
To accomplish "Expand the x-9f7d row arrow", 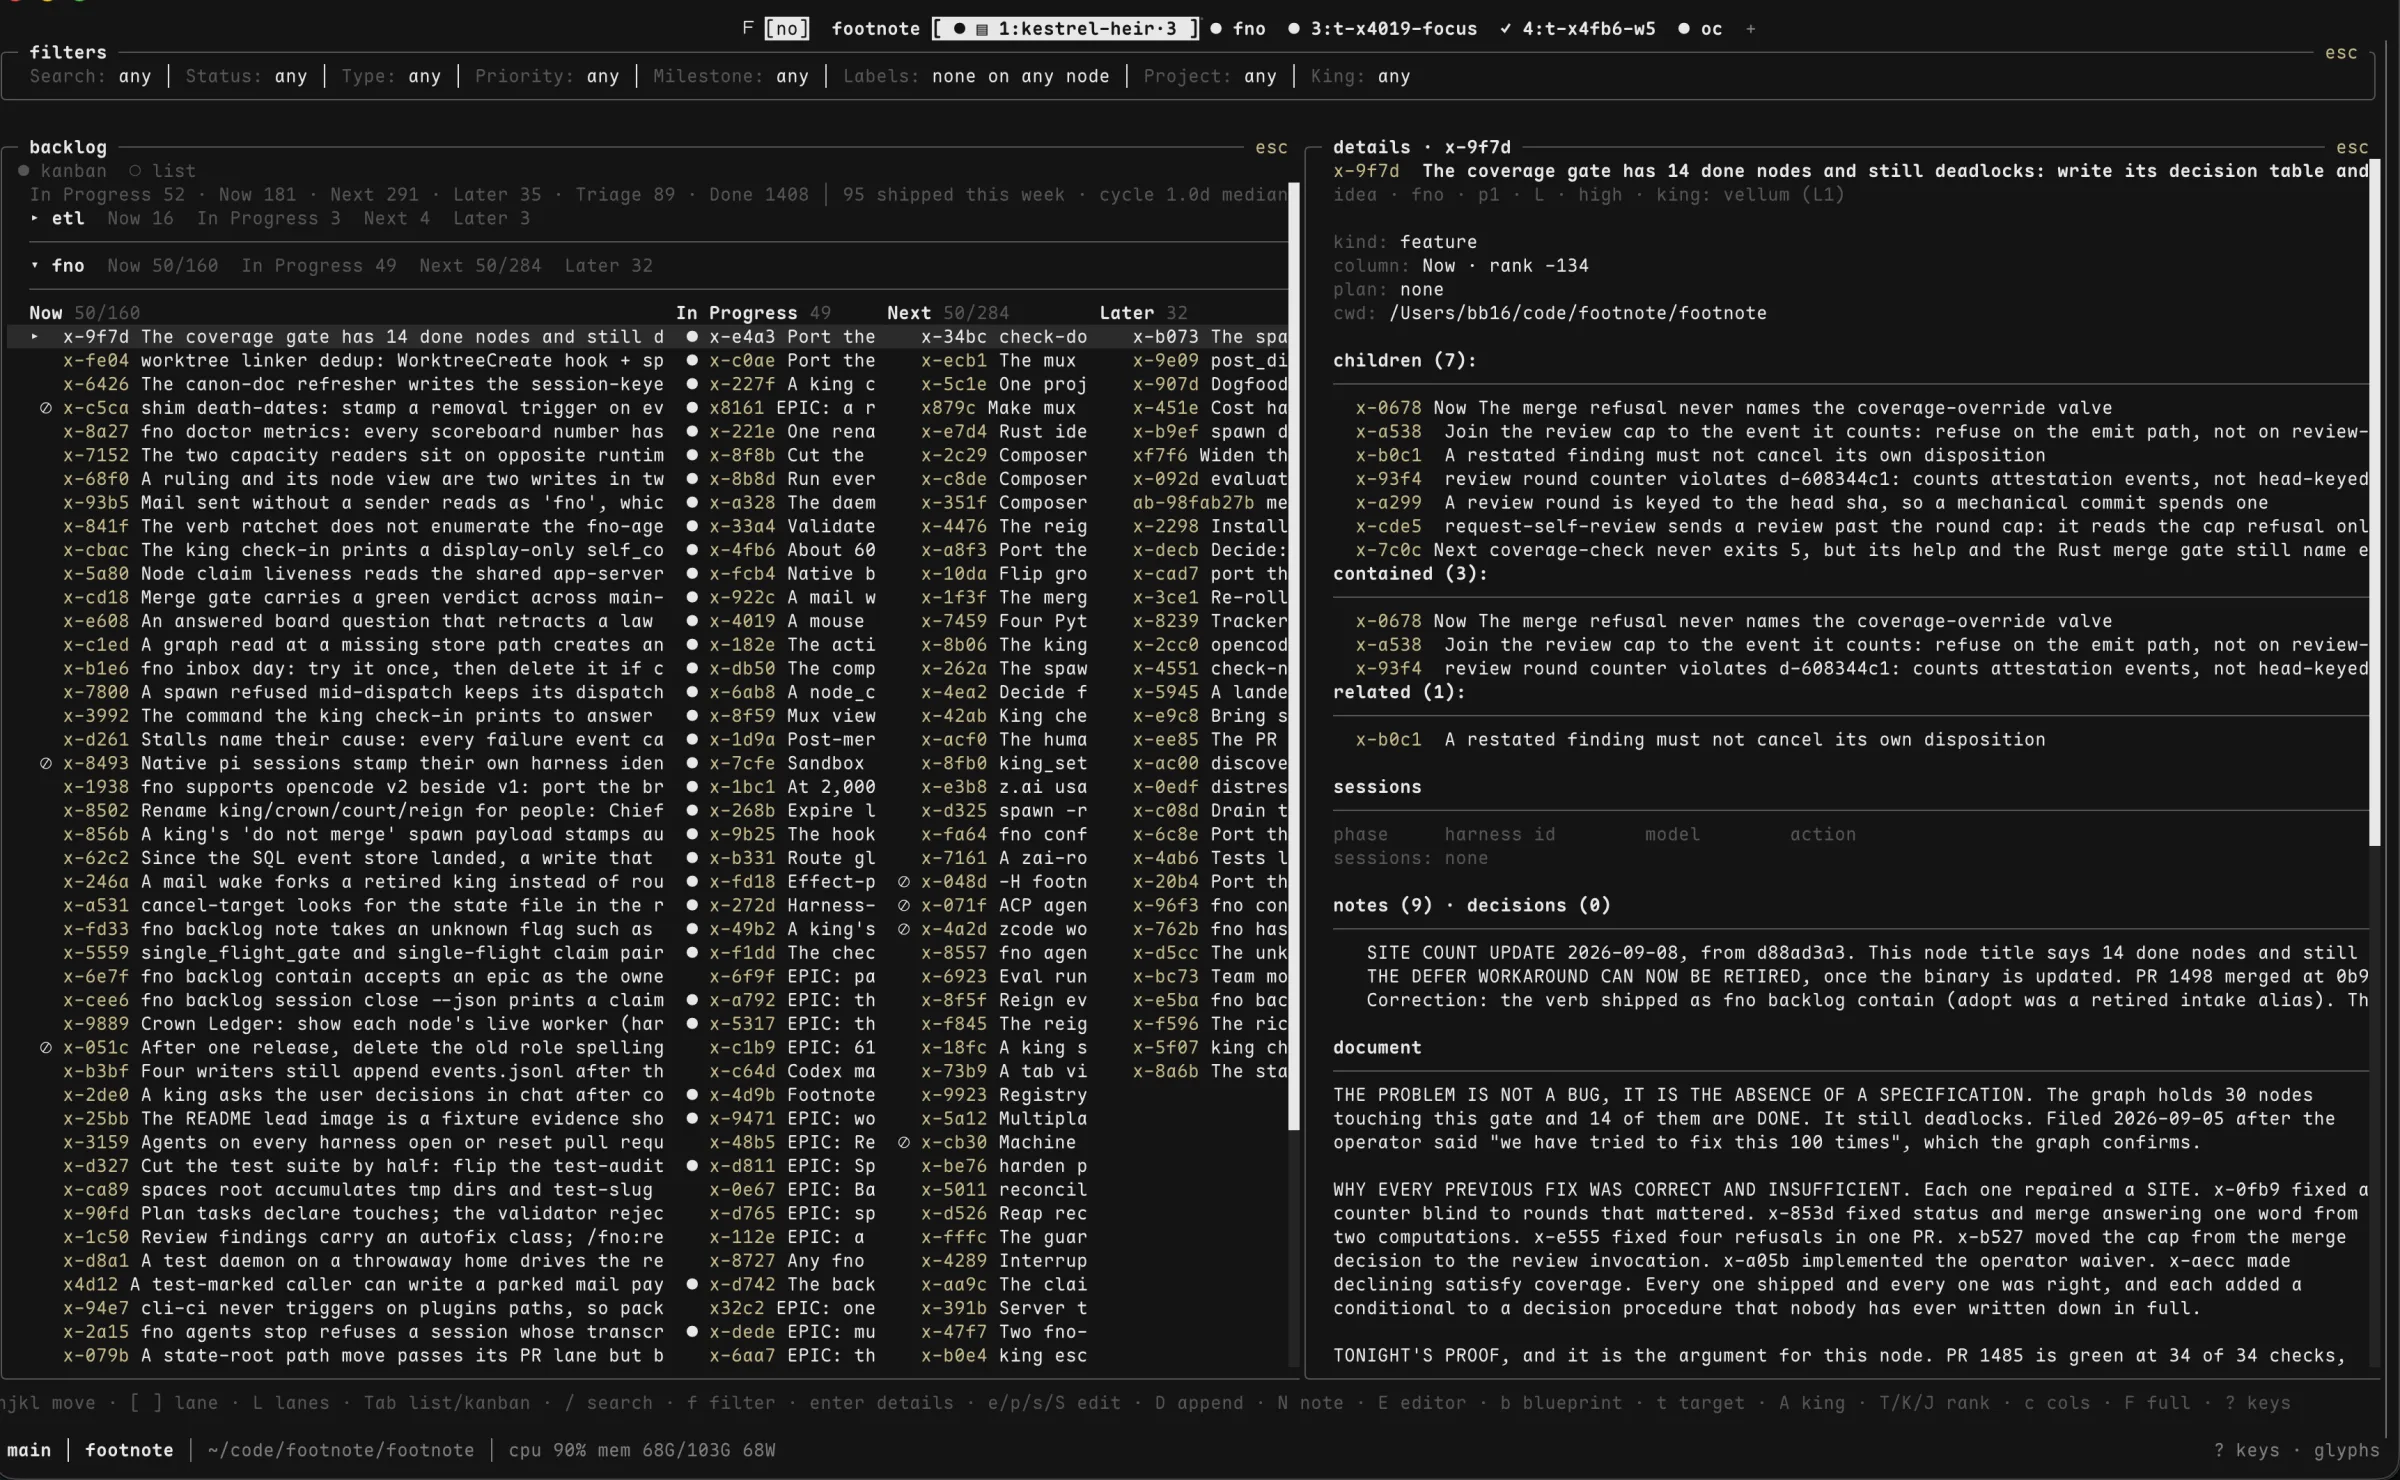I will point(35,337).
